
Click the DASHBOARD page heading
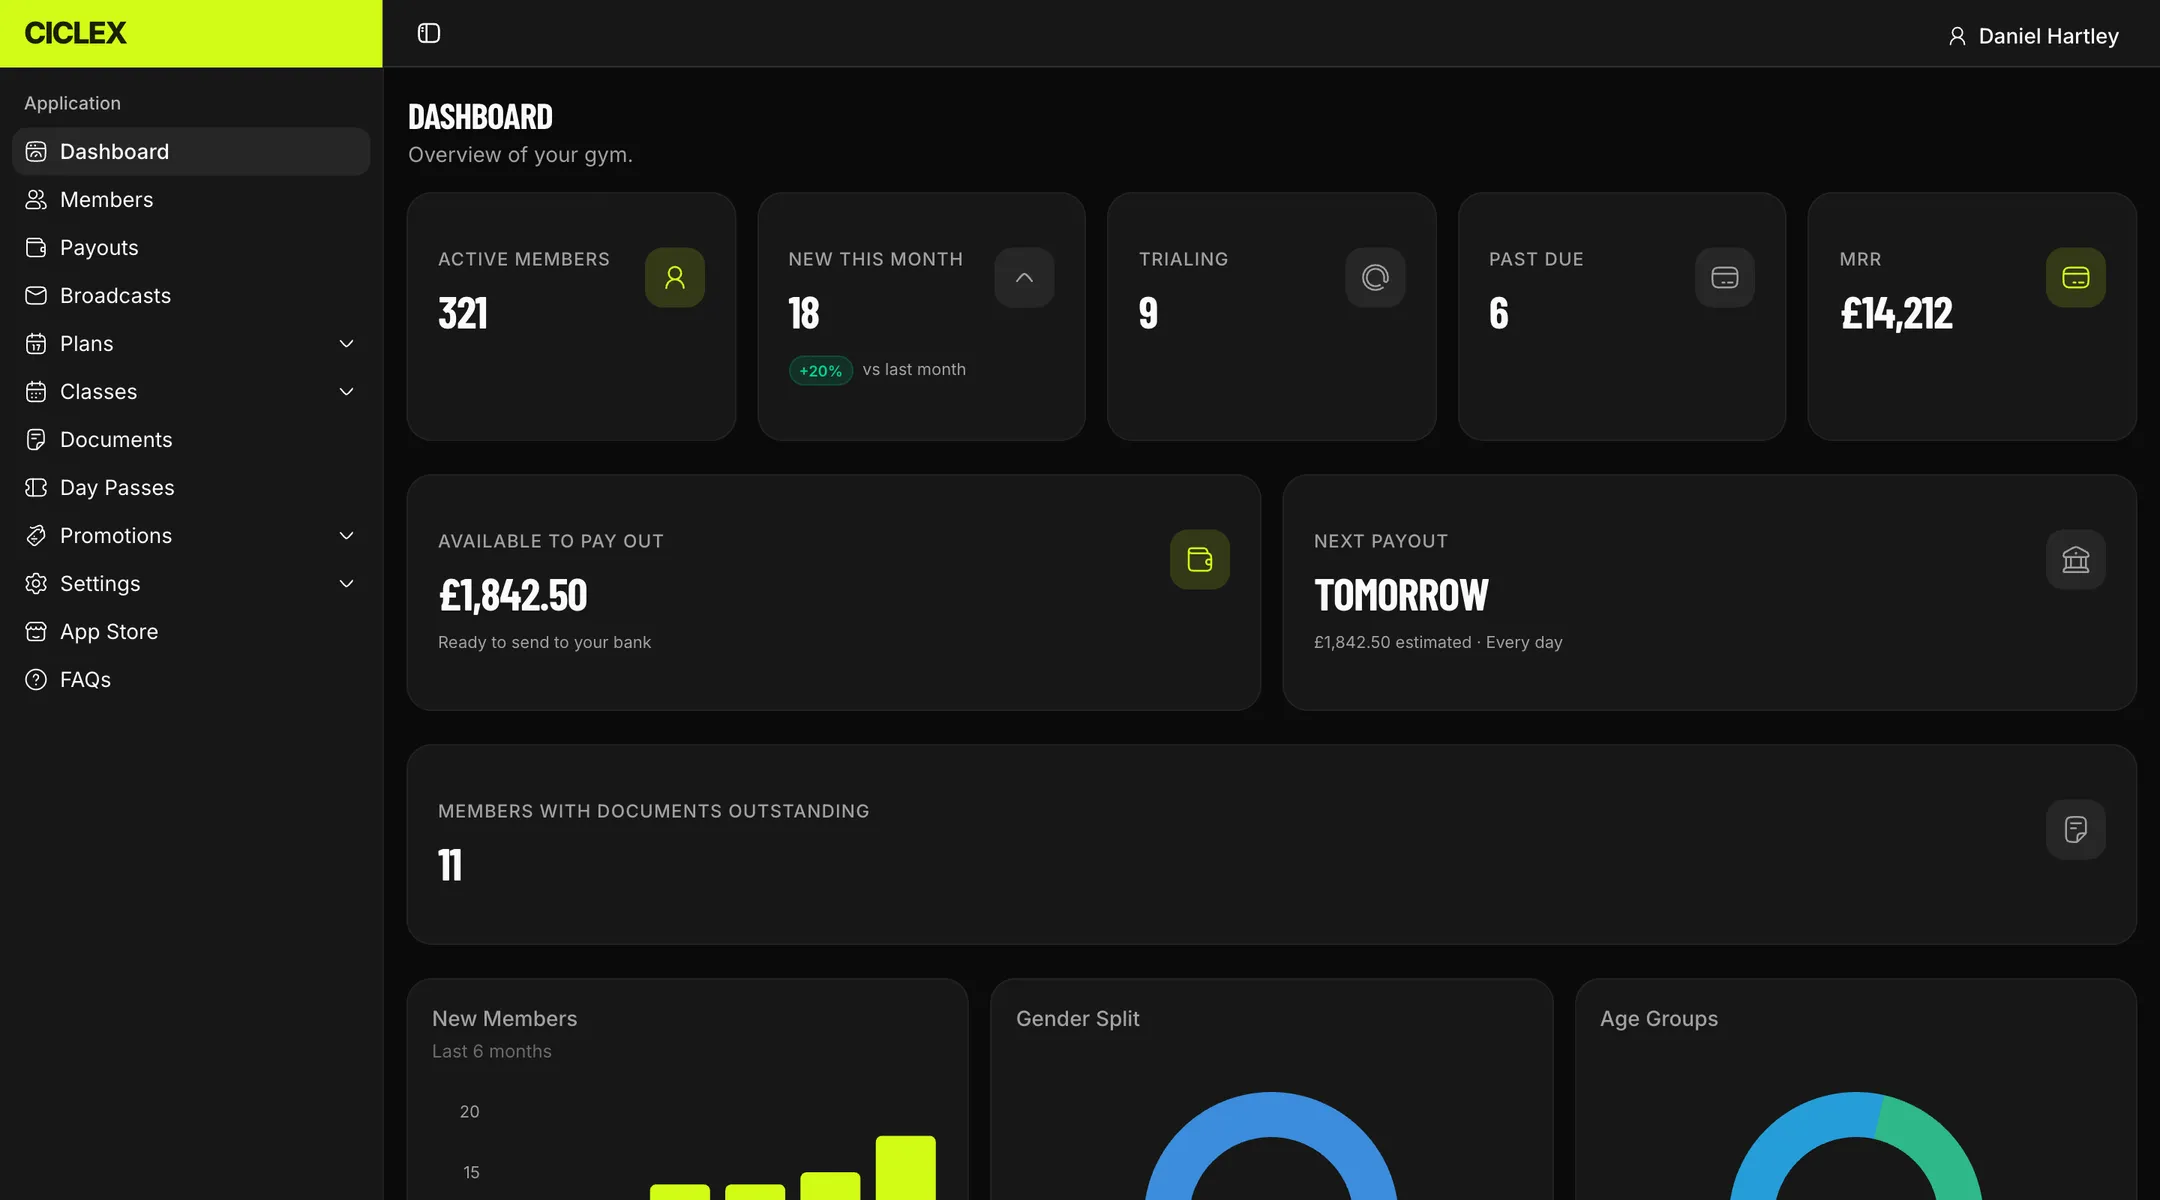pyautogui.click(x=480, y=117)
